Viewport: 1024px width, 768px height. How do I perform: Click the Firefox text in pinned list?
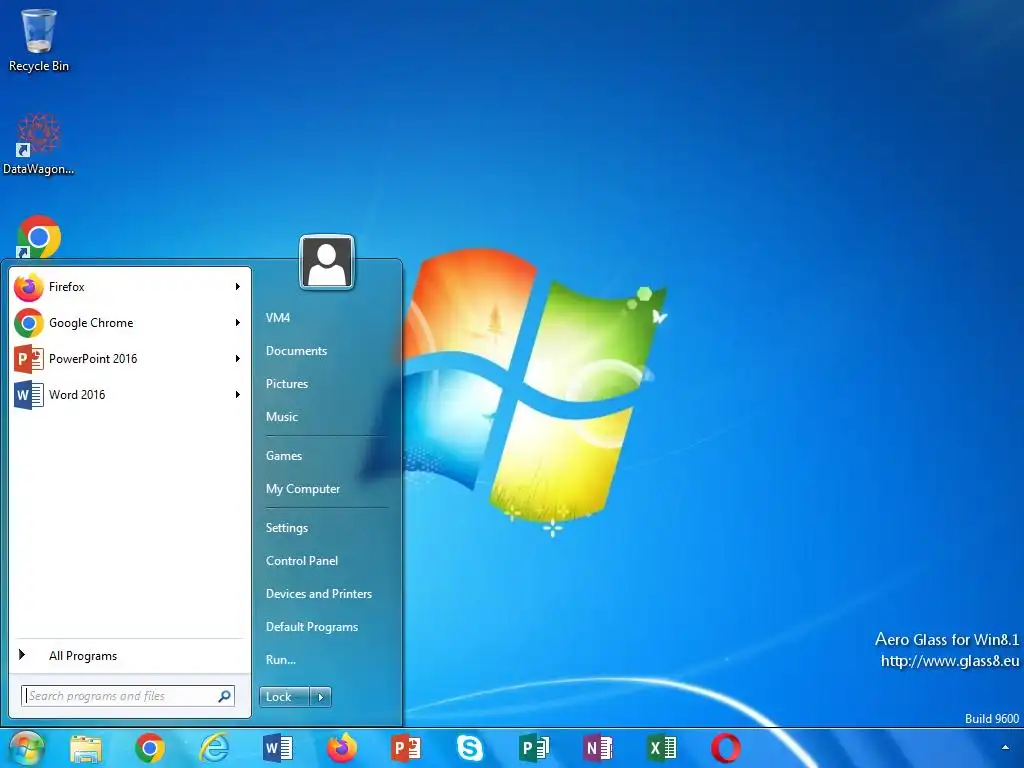pos(67,287)
